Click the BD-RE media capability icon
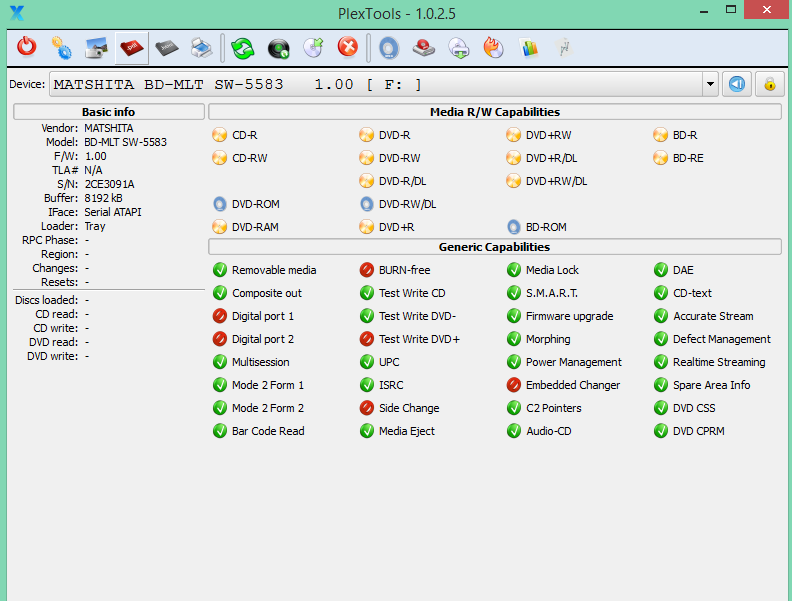Screen dimensions: 792x601 [661, 158]
